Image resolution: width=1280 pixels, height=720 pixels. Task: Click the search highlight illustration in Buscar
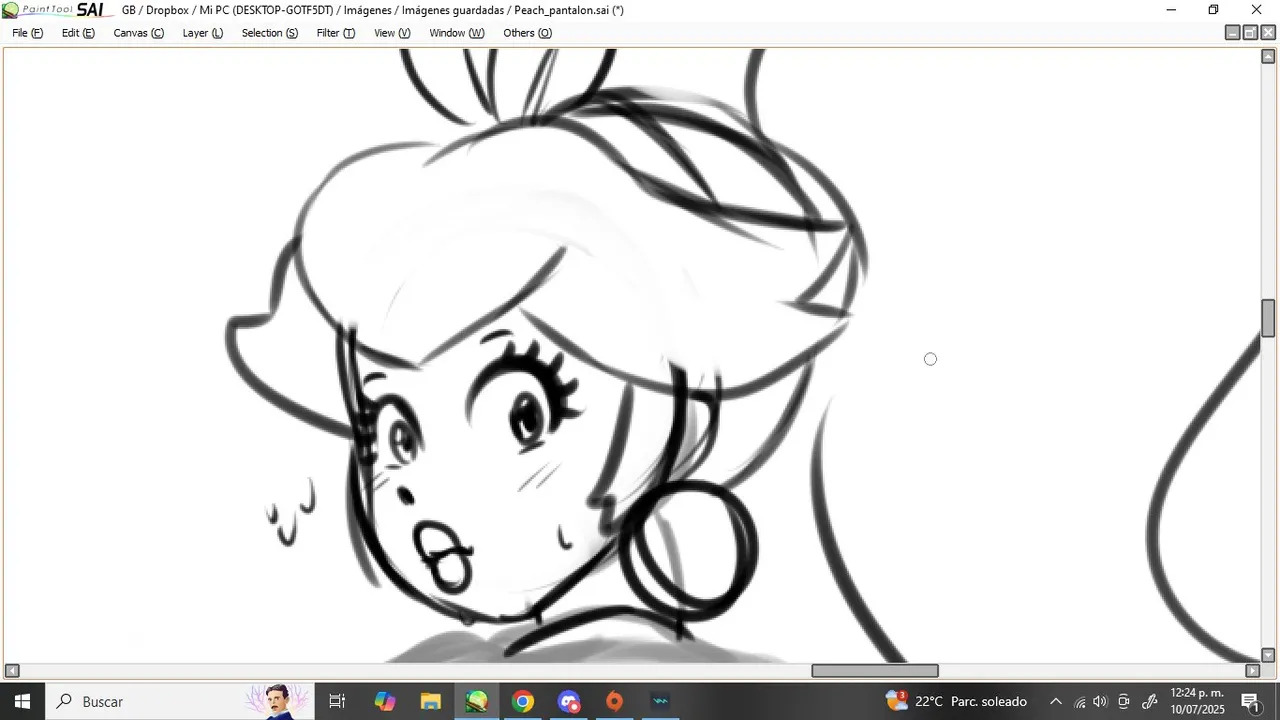tap(277, 701)
